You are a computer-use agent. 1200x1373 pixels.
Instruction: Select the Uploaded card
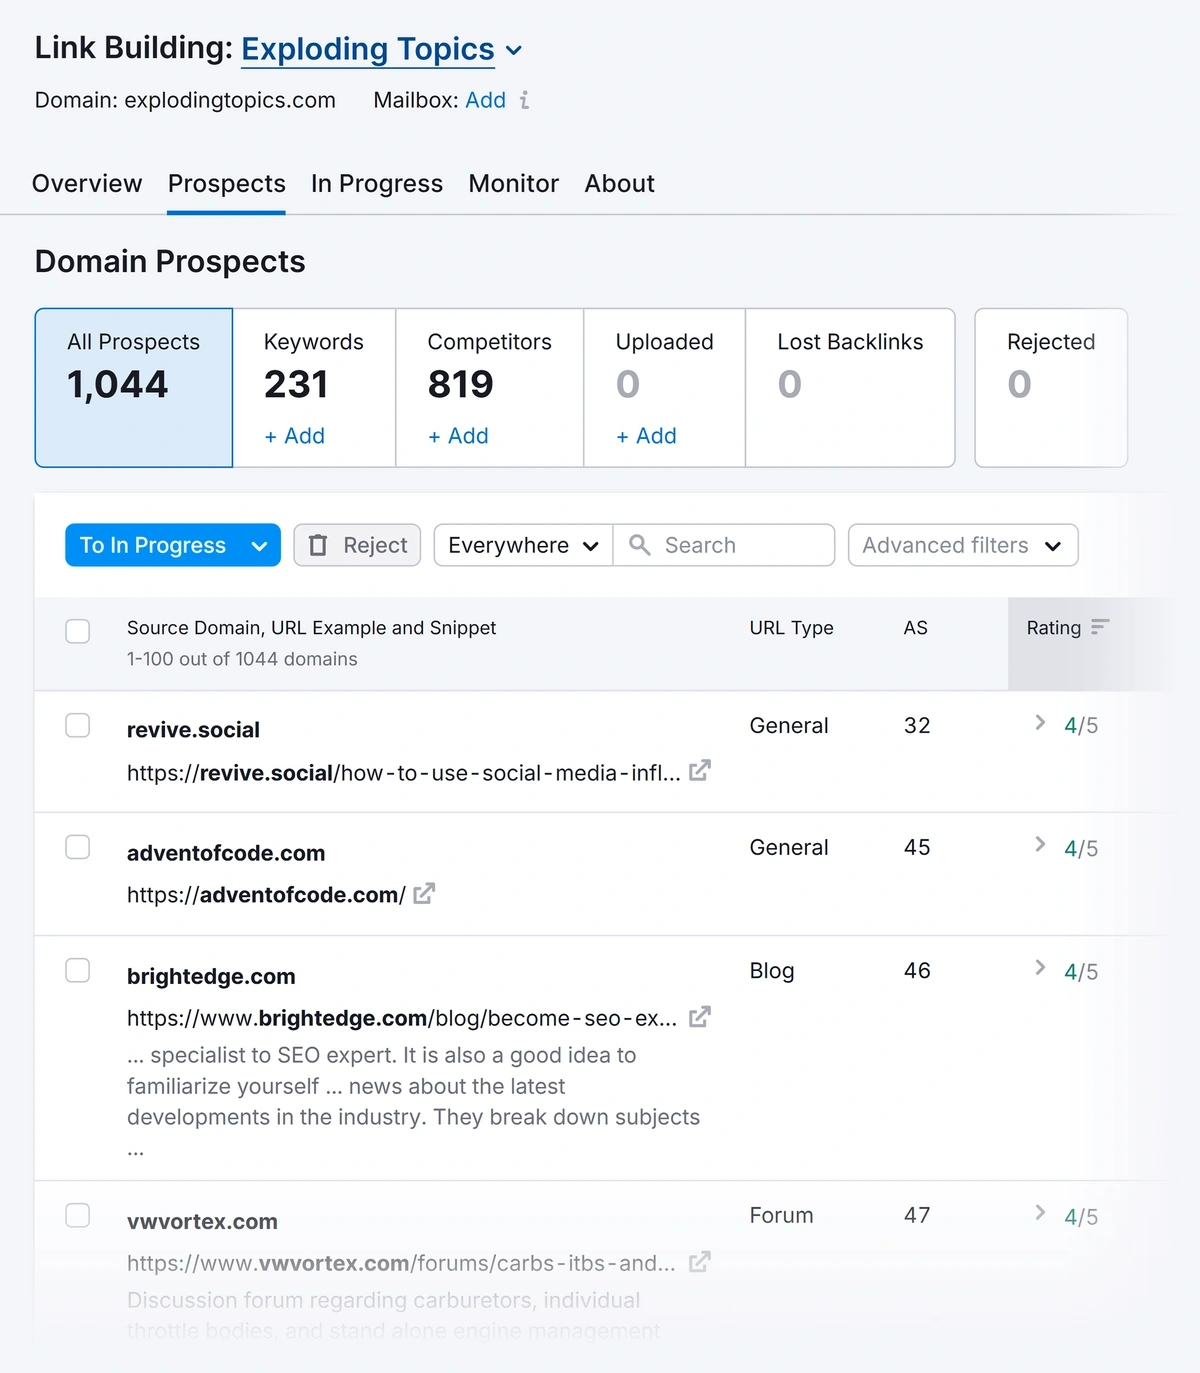click(x=665, y=387)
